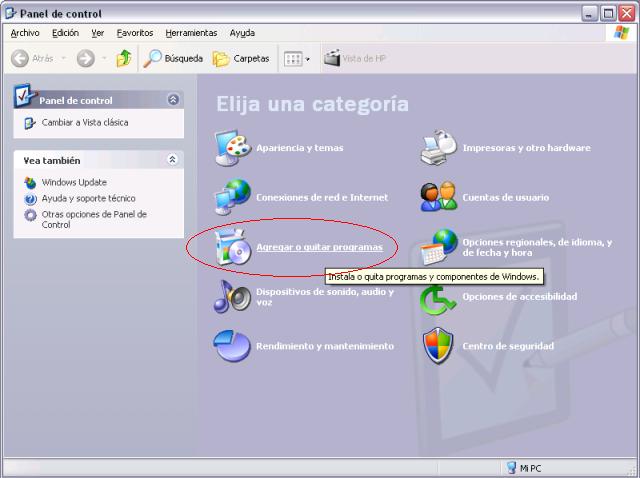Open the Archivo menu
The image size is (640, 478).
click(x=25, y=33)
